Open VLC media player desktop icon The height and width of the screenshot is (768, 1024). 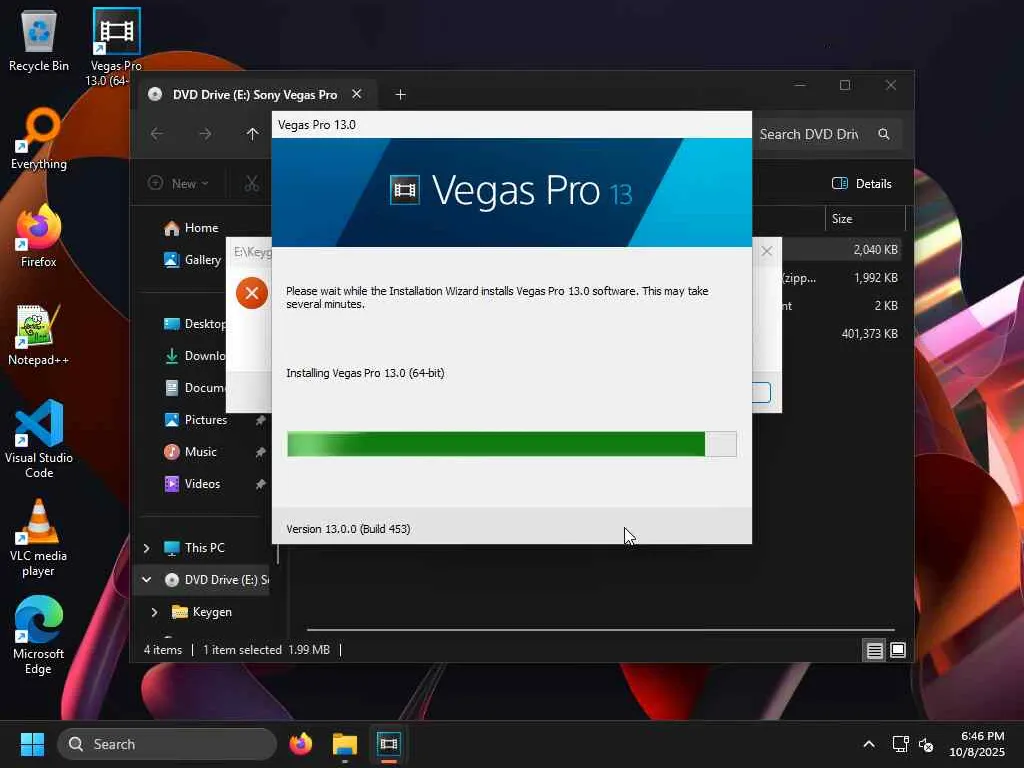(x=39, y=538)
